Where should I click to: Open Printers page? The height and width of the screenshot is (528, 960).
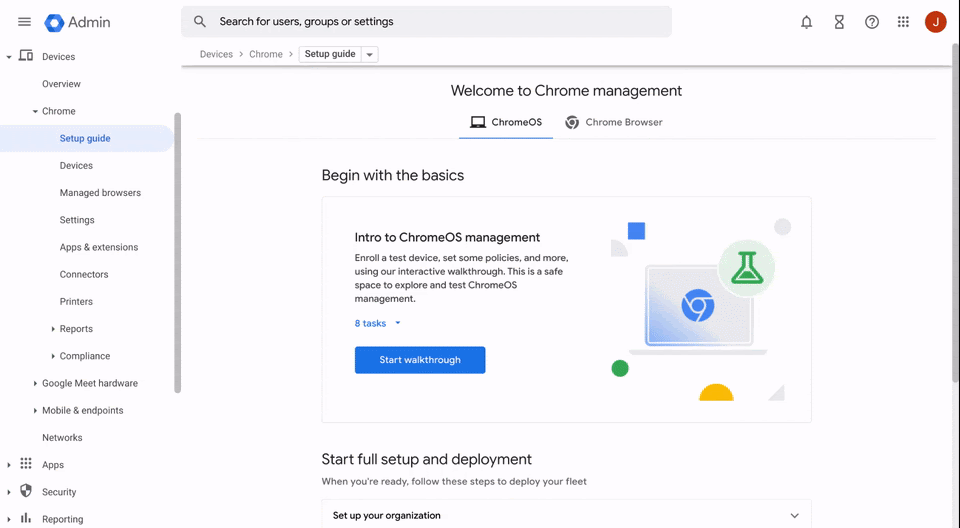tap(76, 301)
